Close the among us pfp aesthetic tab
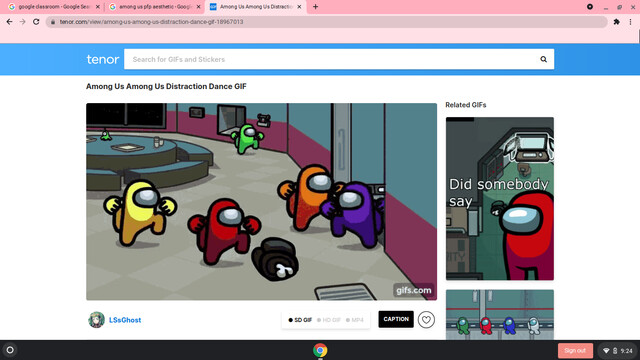640x360 pixels. 198,7
